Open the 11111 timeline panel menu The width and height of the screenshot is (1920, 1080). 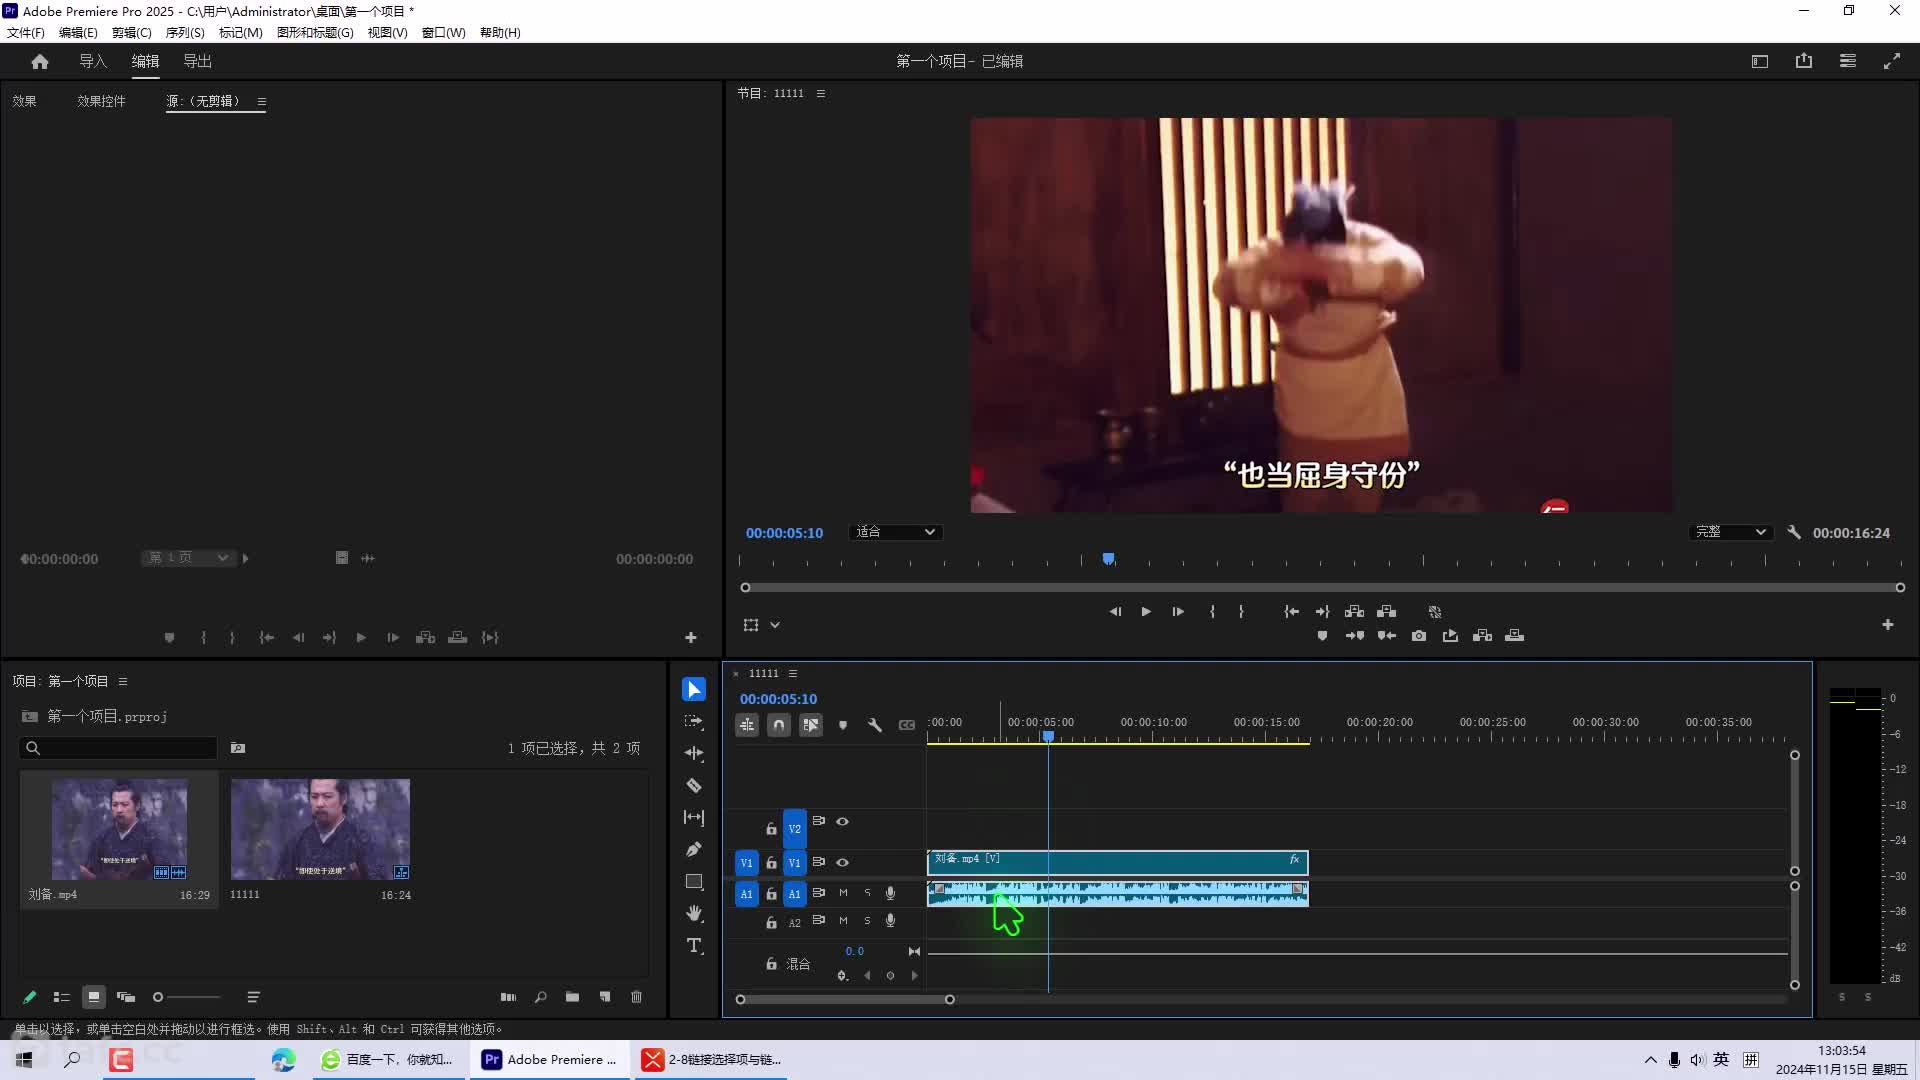click(793, 673)
